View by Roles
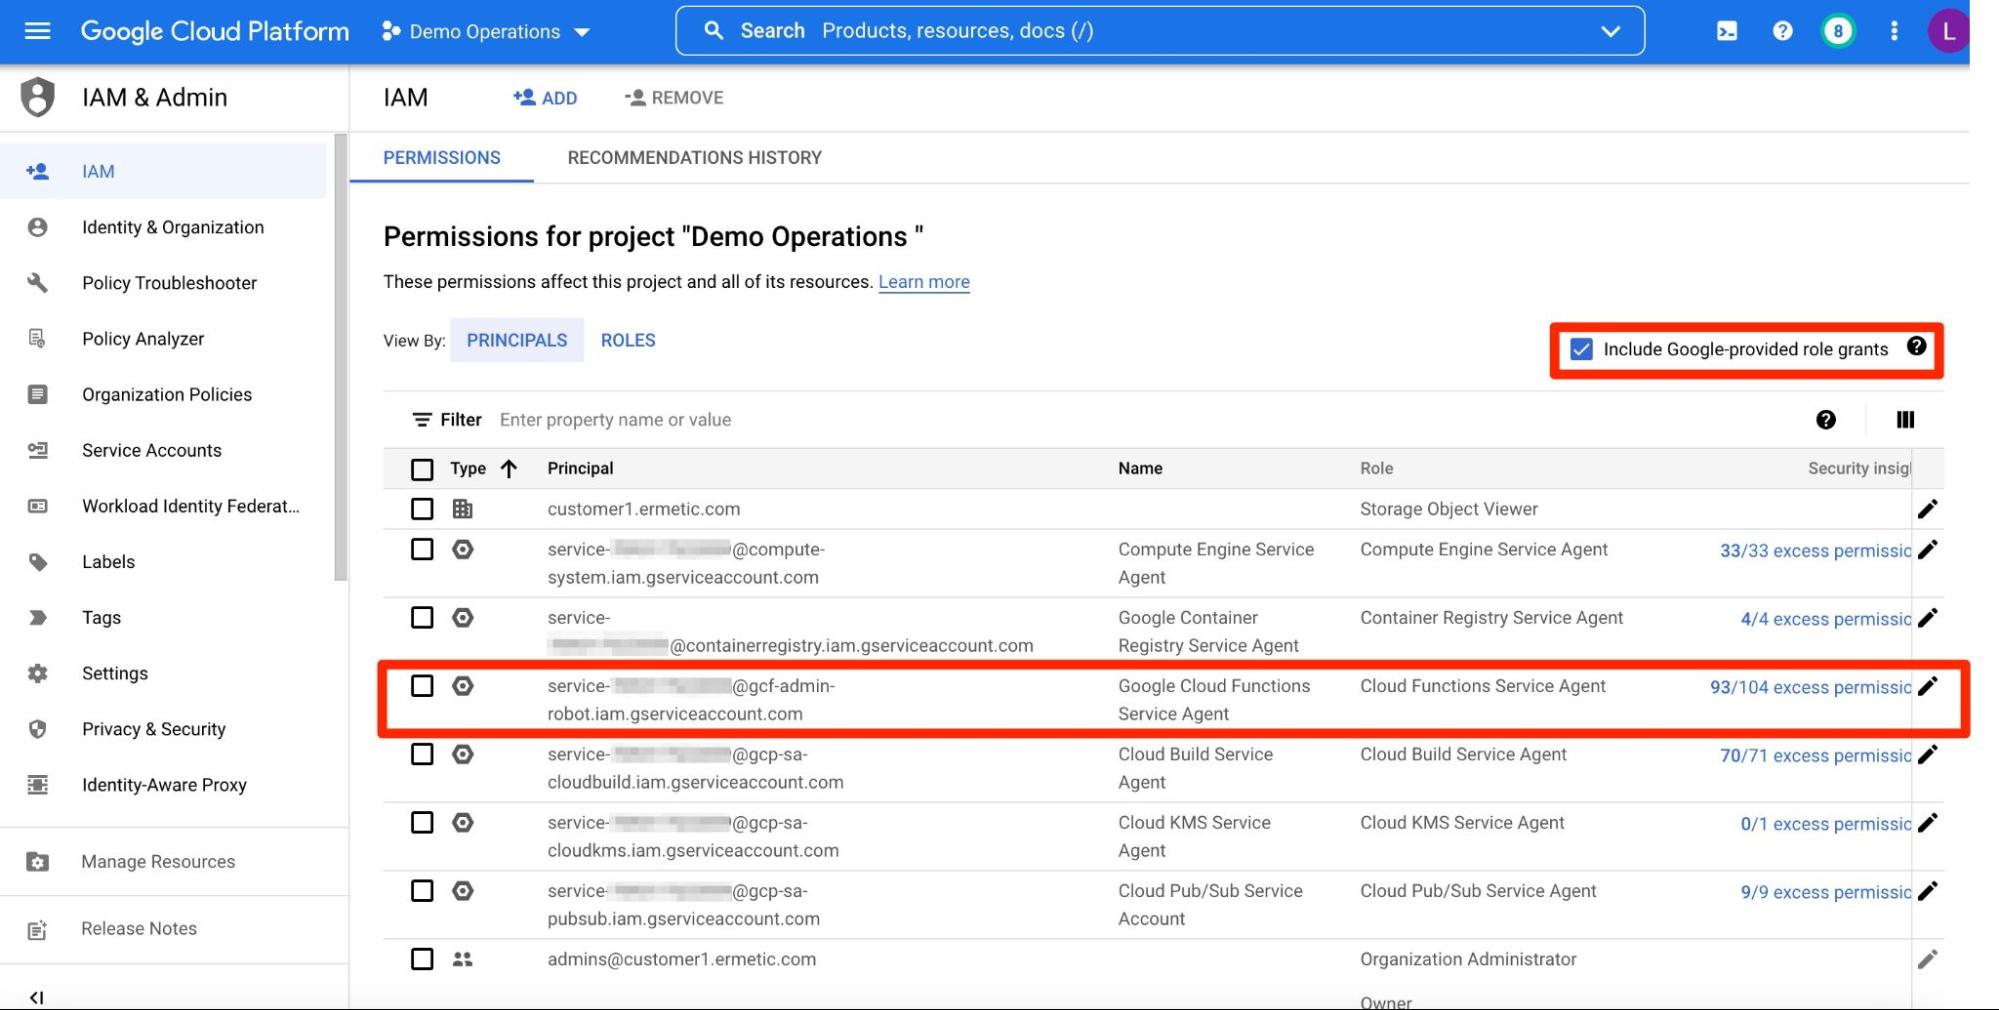The height and width of the screenshot is (1010, 1999). click(628, 340)
